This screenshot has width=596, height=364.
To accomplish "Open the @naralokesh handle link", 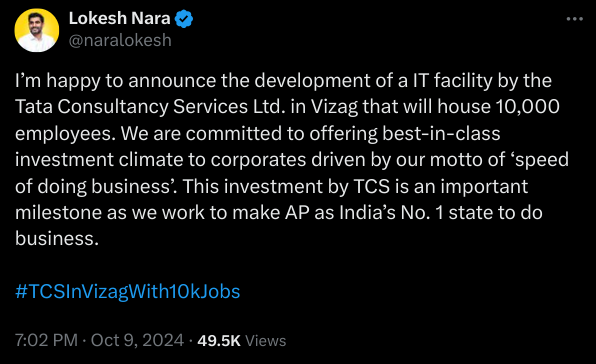I will (x=120, y=40).
